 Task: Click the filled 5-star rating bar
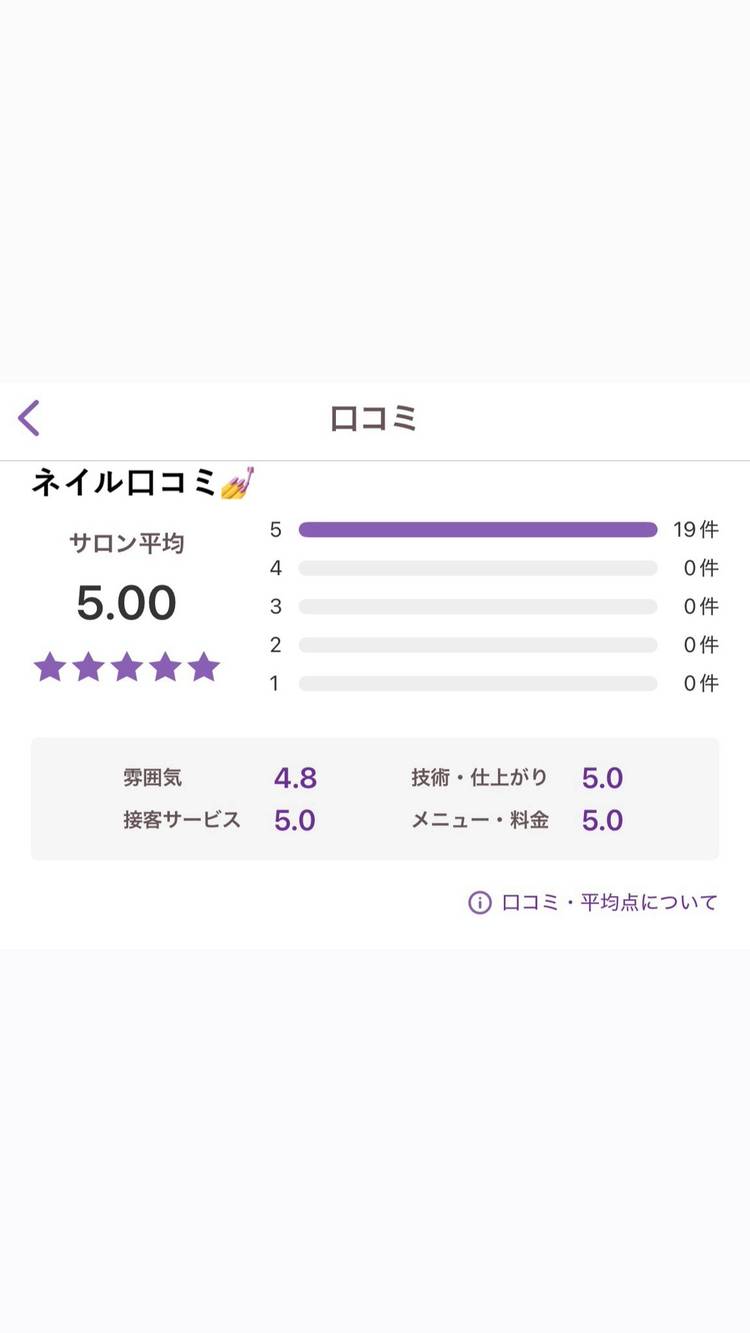(477, 530)
